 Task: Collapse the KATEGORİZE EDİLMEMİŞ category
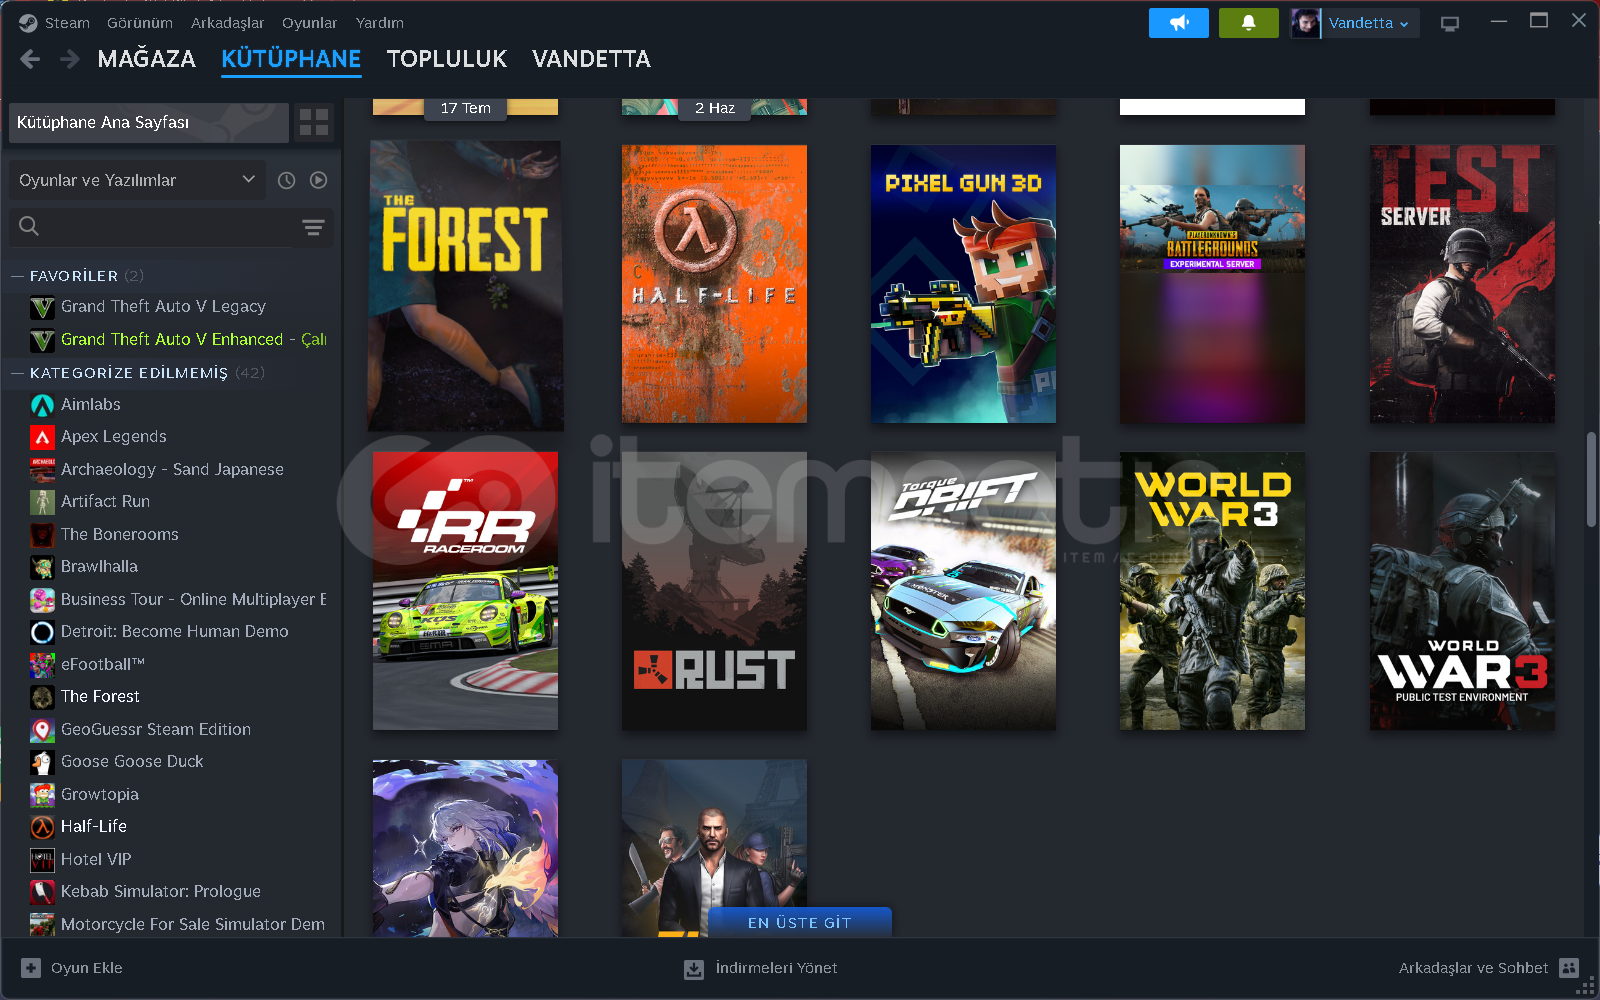[17, 373]
